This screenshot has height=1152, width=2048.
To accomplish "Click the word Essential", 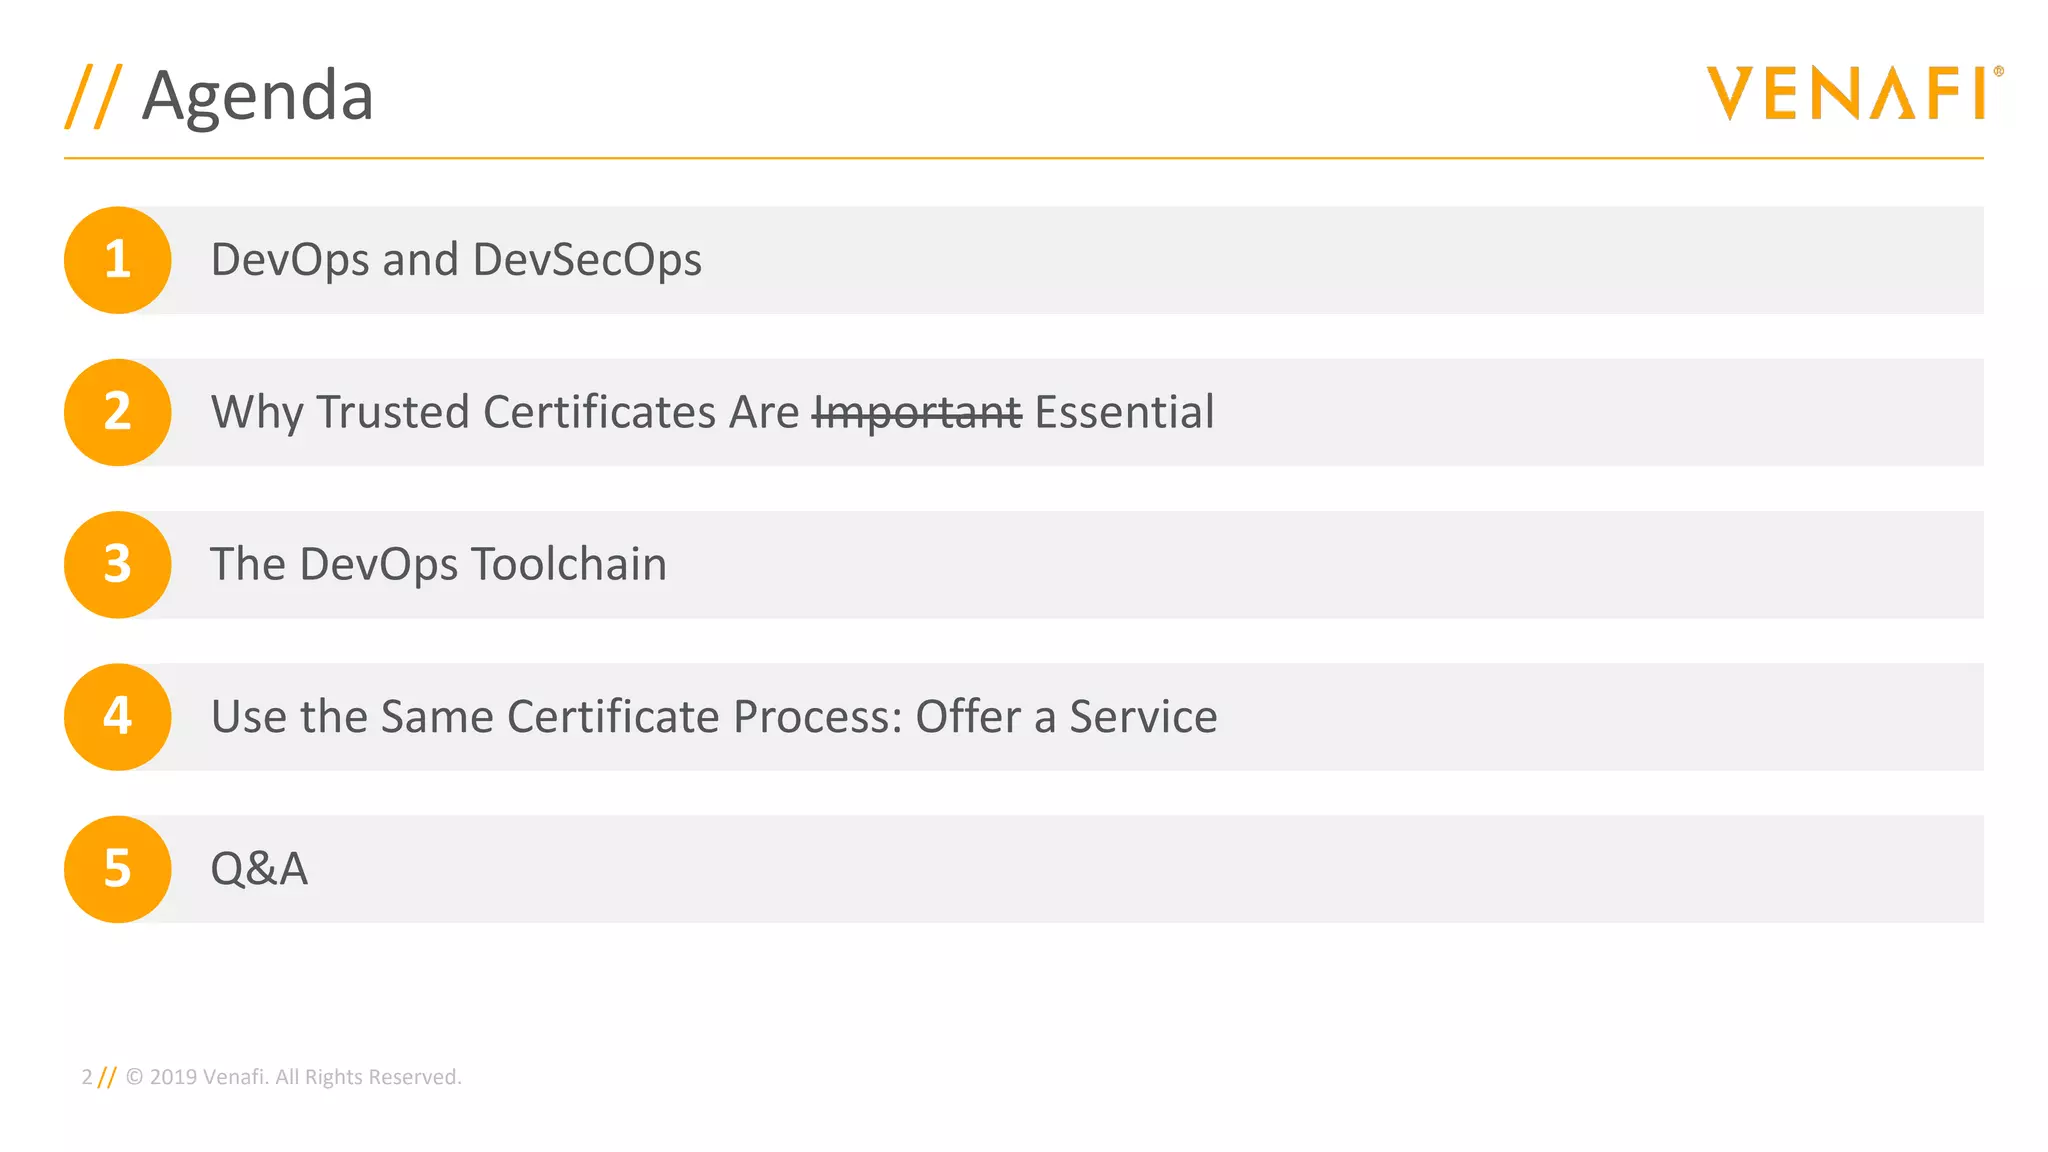I will coord(1124,412).
